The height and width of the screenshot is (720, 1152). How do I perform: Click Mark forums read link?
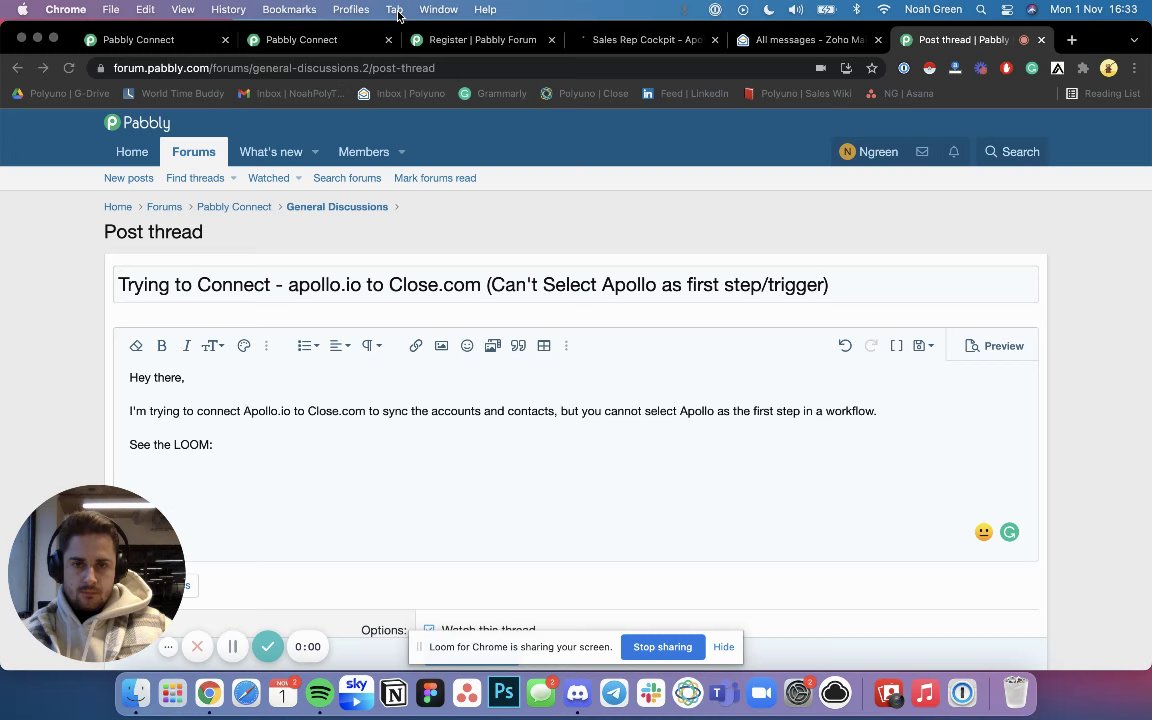pyautogui.click(x=435, y=178)
